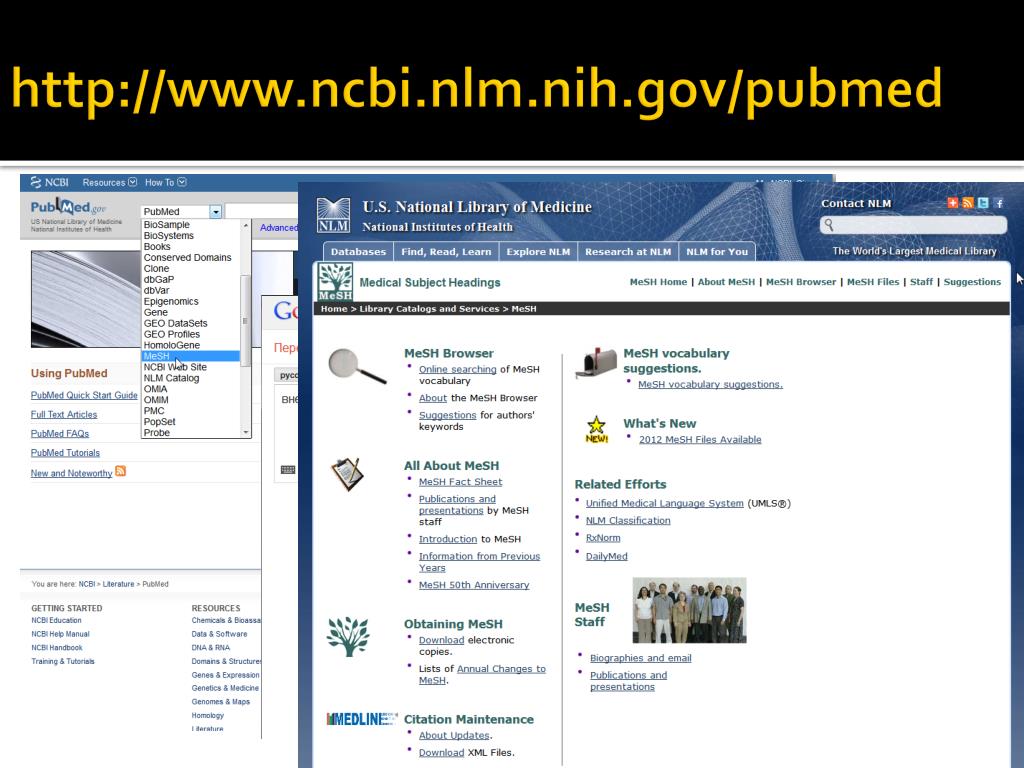Open the MeSH 50th Anniversary link
The width and height of the screenshot is (1024, 768).
pyautogui.click(x=474, y=585)
